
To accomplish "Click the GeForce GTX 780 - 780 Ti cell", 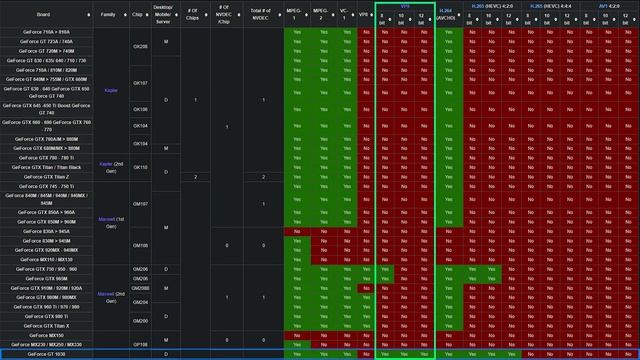I will click(47, 158).
